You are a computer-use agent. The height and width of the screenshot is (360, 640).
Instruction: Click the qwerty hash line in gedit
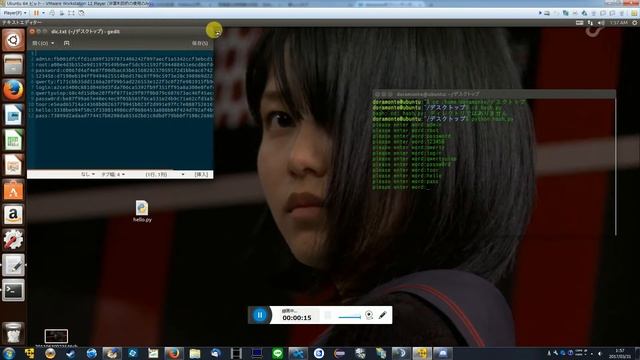point(124,82)
